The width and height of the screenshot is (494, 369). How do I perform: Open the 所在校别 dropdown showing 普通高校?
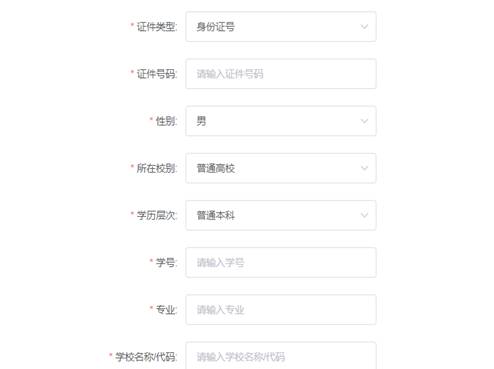pyautogui.click(x=281, y=168)
